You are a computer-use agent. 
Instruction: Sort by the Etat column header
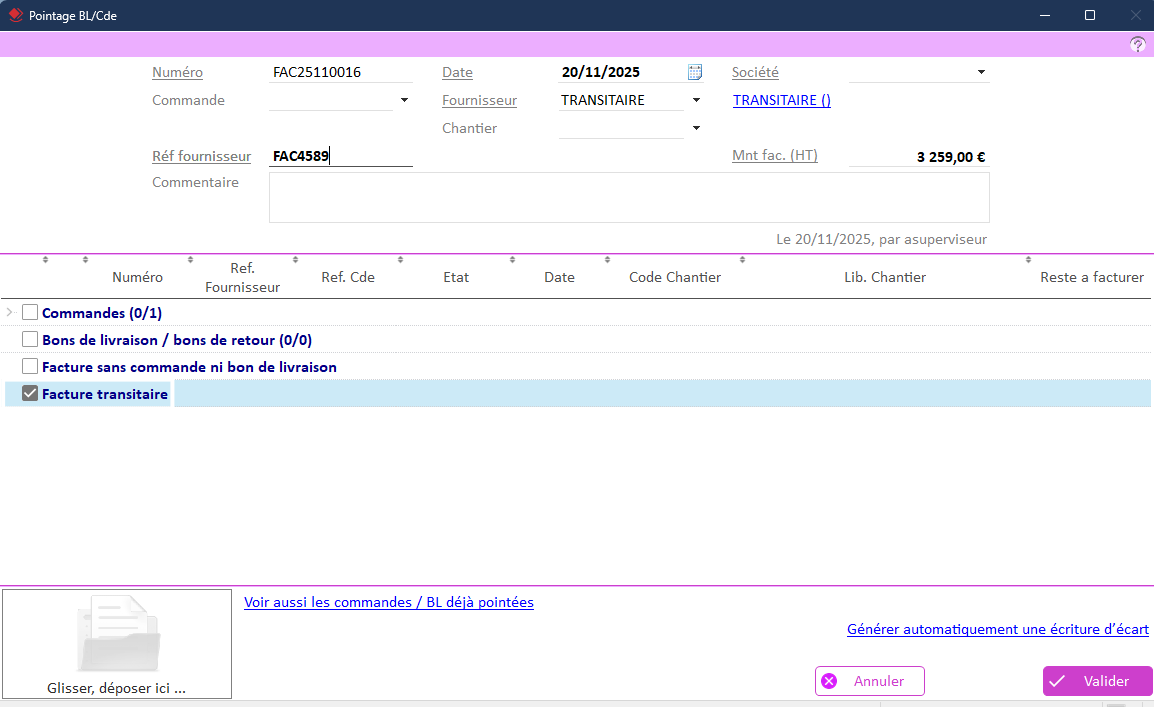(x=455, y=277)
